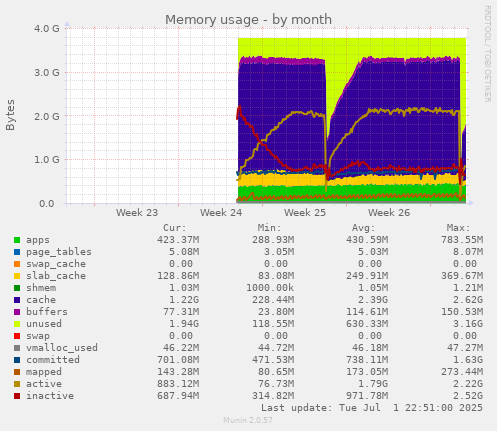Click the 'apps' legend label
Screen dimensions: 497x431
pos(38,240)
